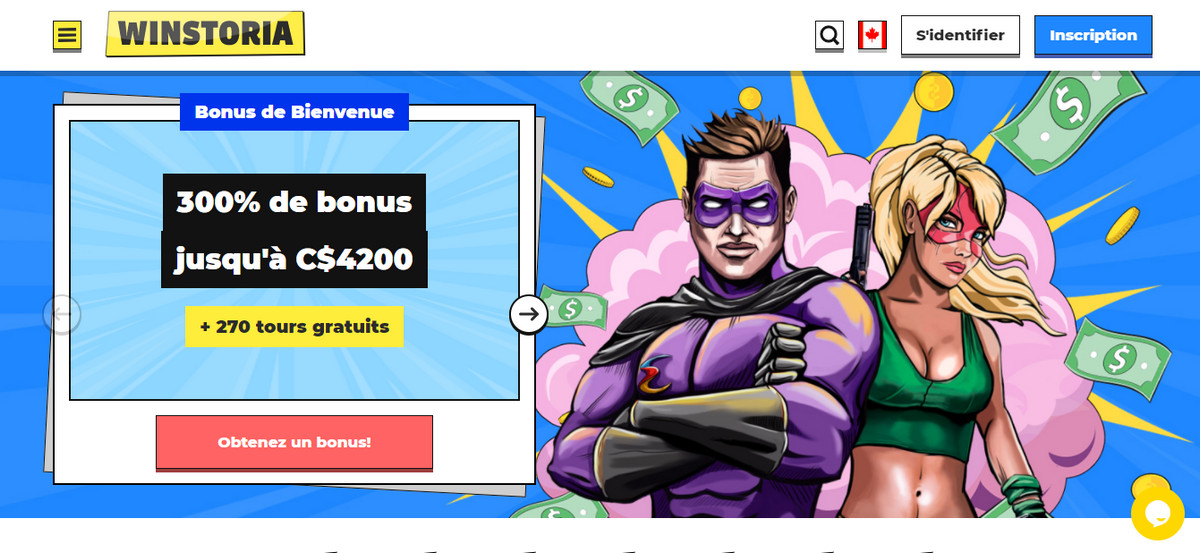Click the blonde heroine's red mask
Screen dimensions: 1200x553
(x=951, y=222)
